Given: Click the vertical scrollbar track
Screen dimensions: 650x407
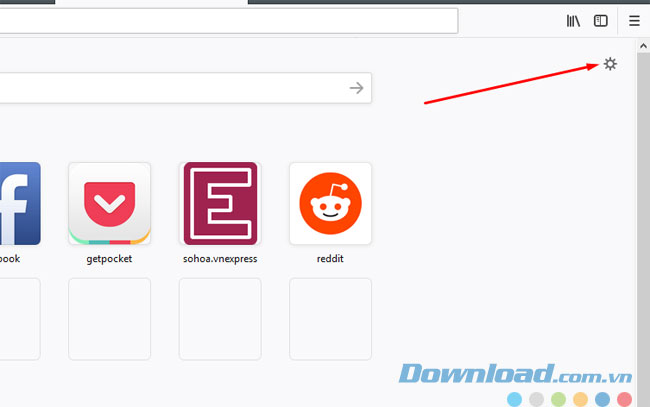Looking at the screenshot, I should (643, 230).
